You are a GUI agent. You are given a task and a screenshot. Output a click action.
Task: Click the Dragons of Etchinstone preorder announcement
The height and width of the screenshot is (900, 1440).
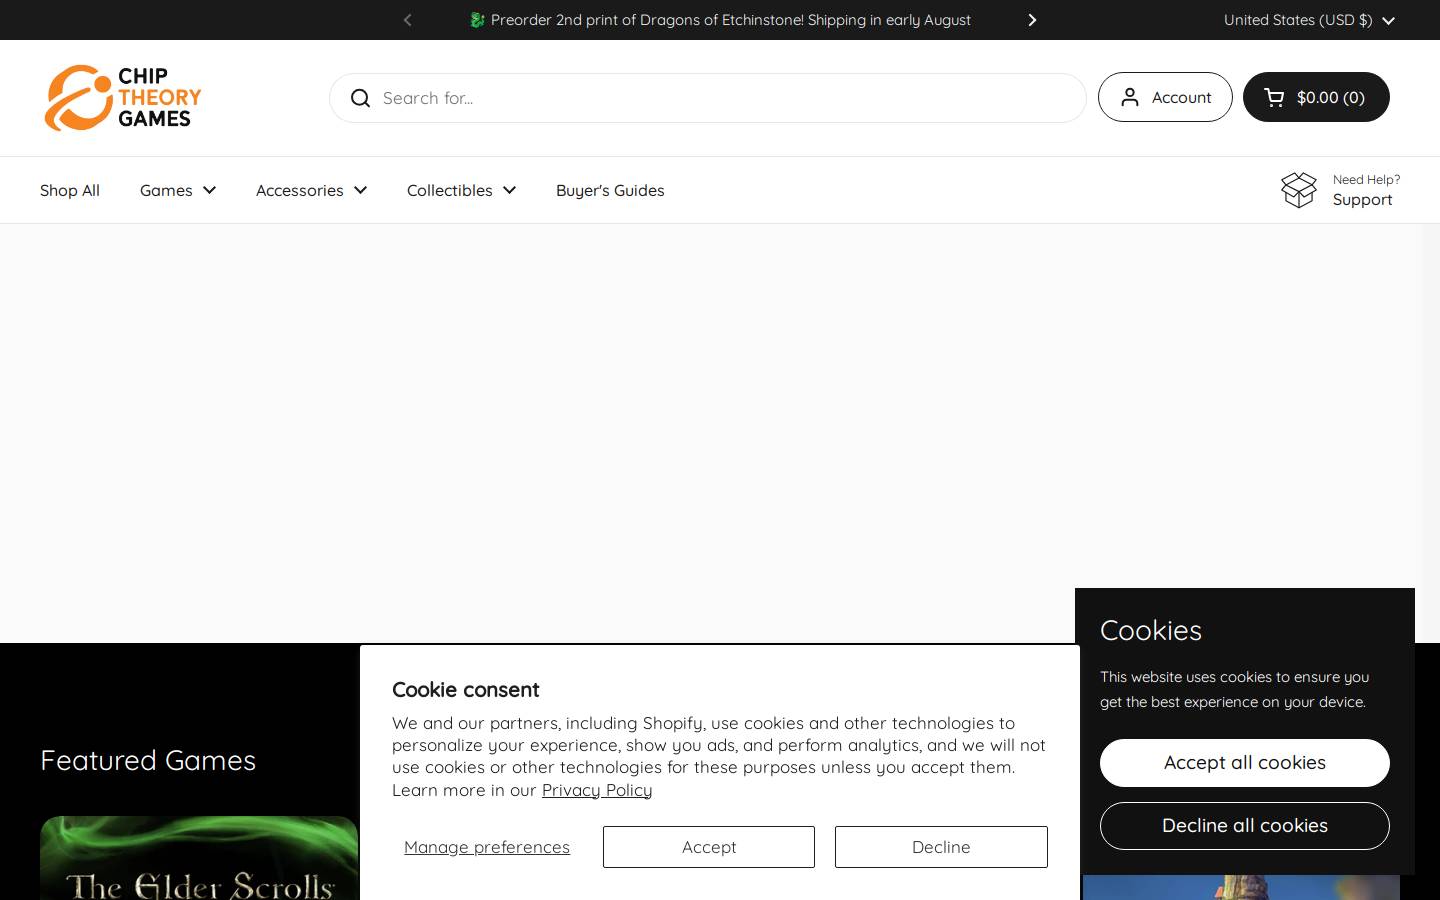(x=720, y=20)
